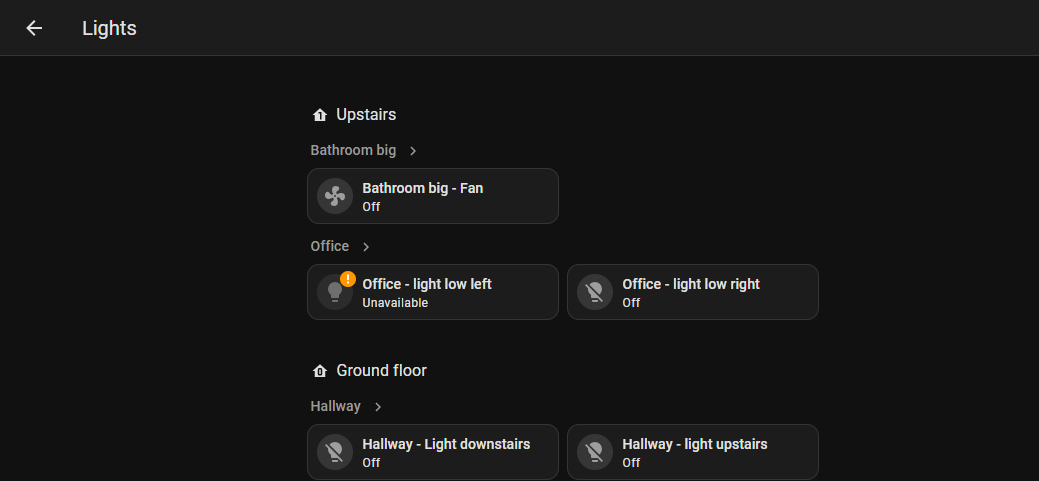Click the Office light low left bulb icon

[x=333, y=292]
